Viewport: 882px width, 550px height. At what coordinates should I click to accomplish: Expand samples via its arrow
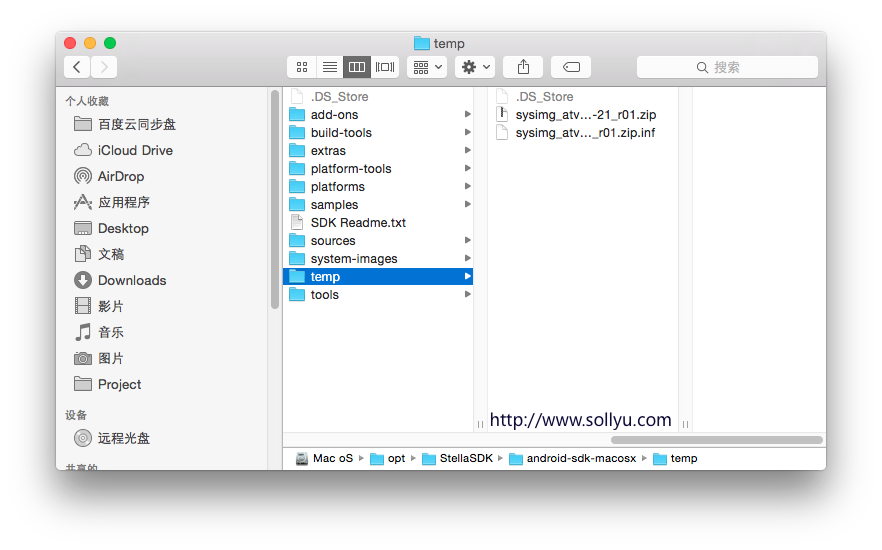point(467,204)
